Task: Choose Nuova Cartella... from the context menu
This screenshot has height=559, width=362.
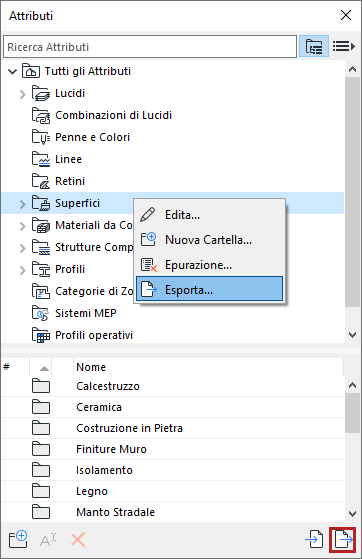Action: point(209,240)
